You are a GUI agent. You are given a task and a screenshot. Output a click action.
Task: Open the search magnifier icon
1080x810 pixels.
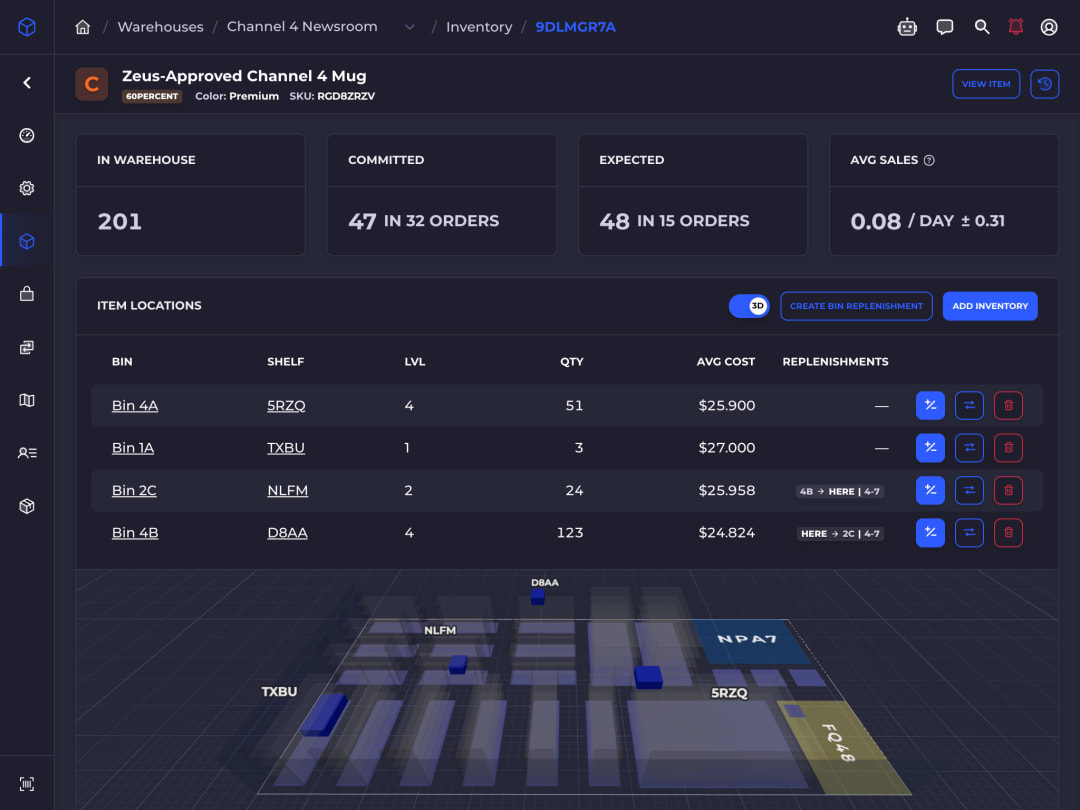click(982, 27)
